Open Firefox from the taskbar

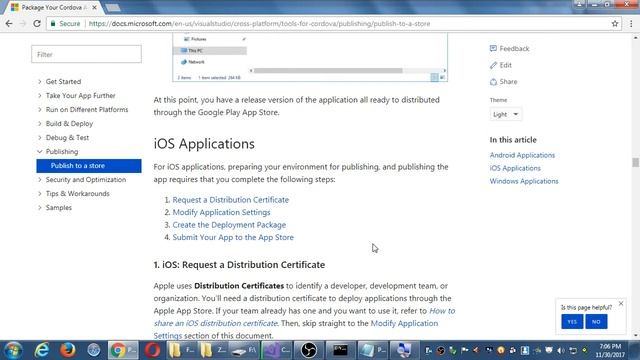pyautogui.click(x=68, y=350)
